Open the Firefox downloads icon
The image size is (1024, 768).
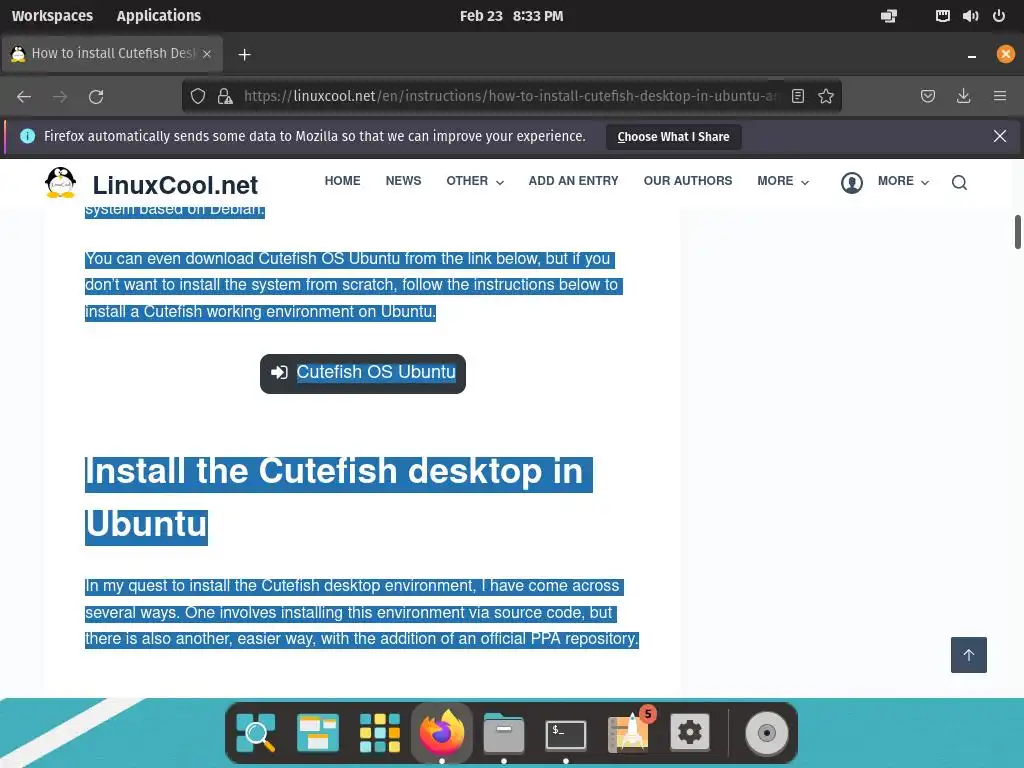(963, 97)
